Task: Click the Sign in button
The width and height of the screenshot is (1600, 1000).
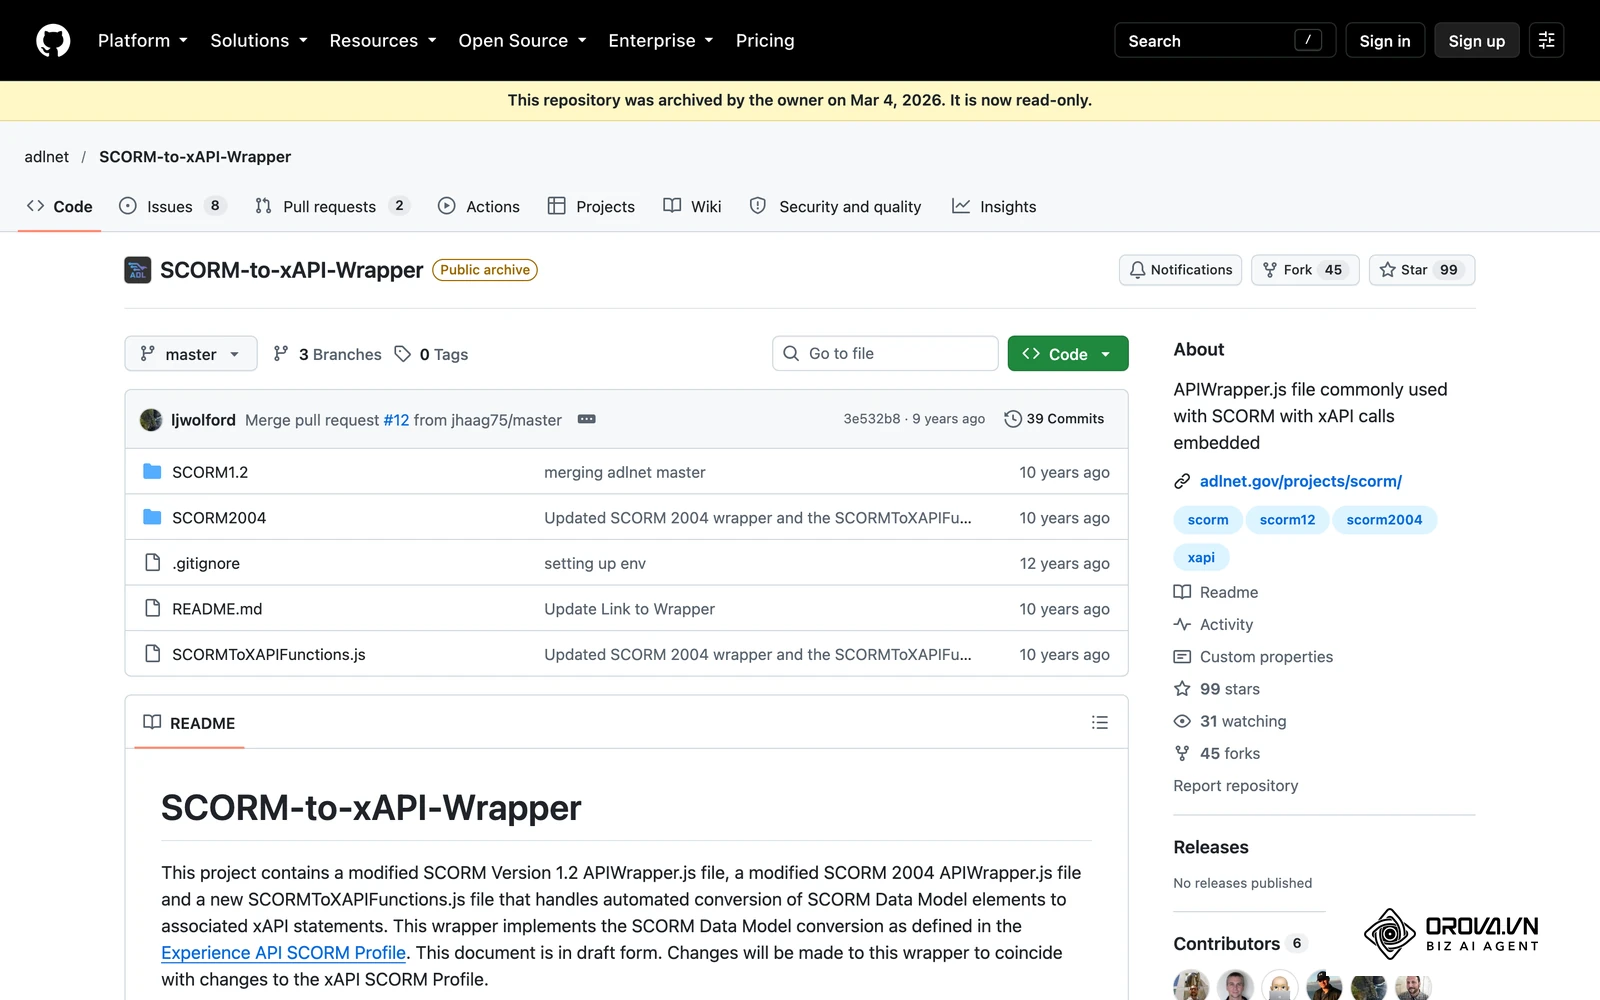Action: point(1385,41)
